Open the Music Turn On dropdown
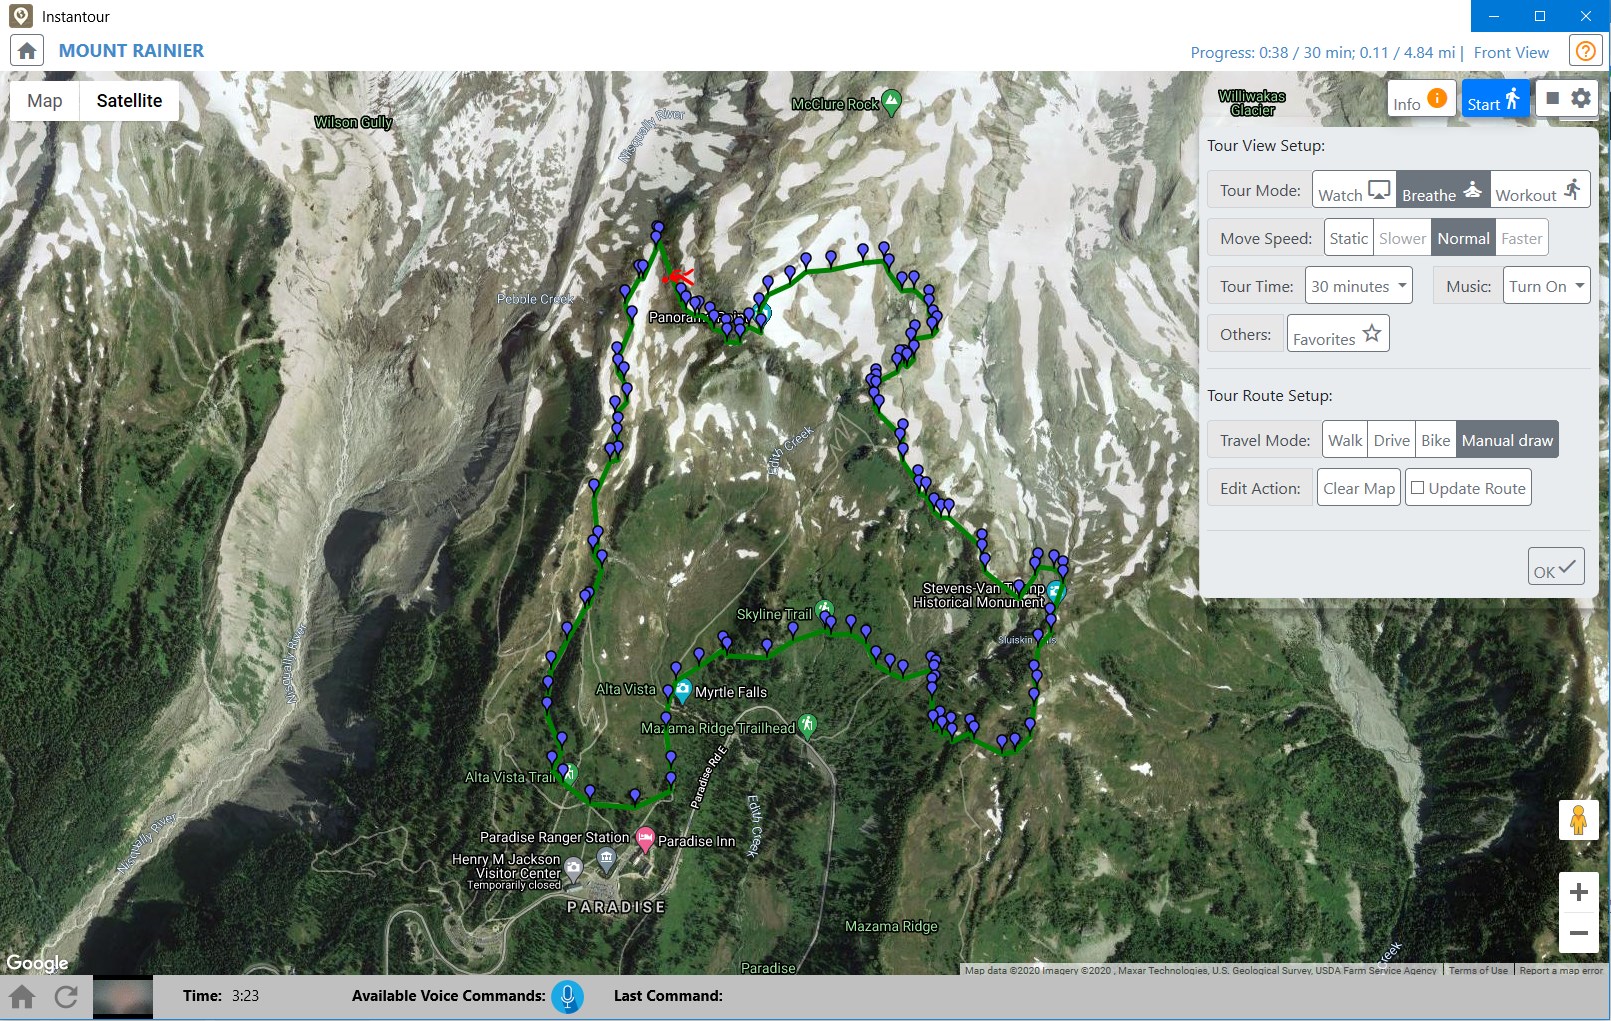 point(1546,286)
